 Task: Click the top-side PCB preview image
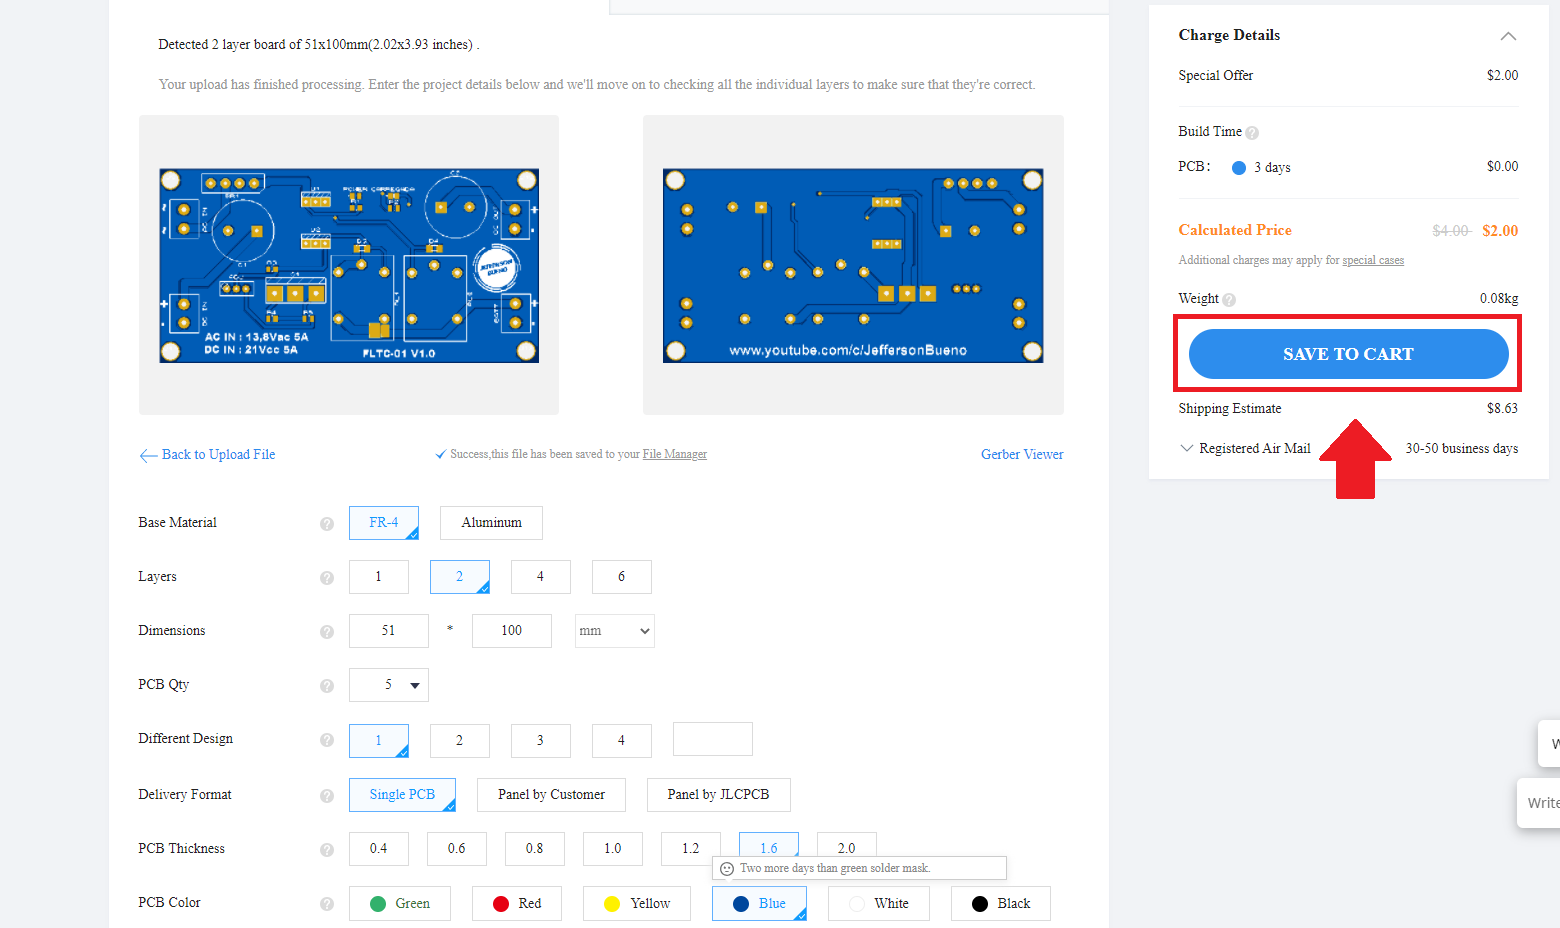click(x=349, y=265)
